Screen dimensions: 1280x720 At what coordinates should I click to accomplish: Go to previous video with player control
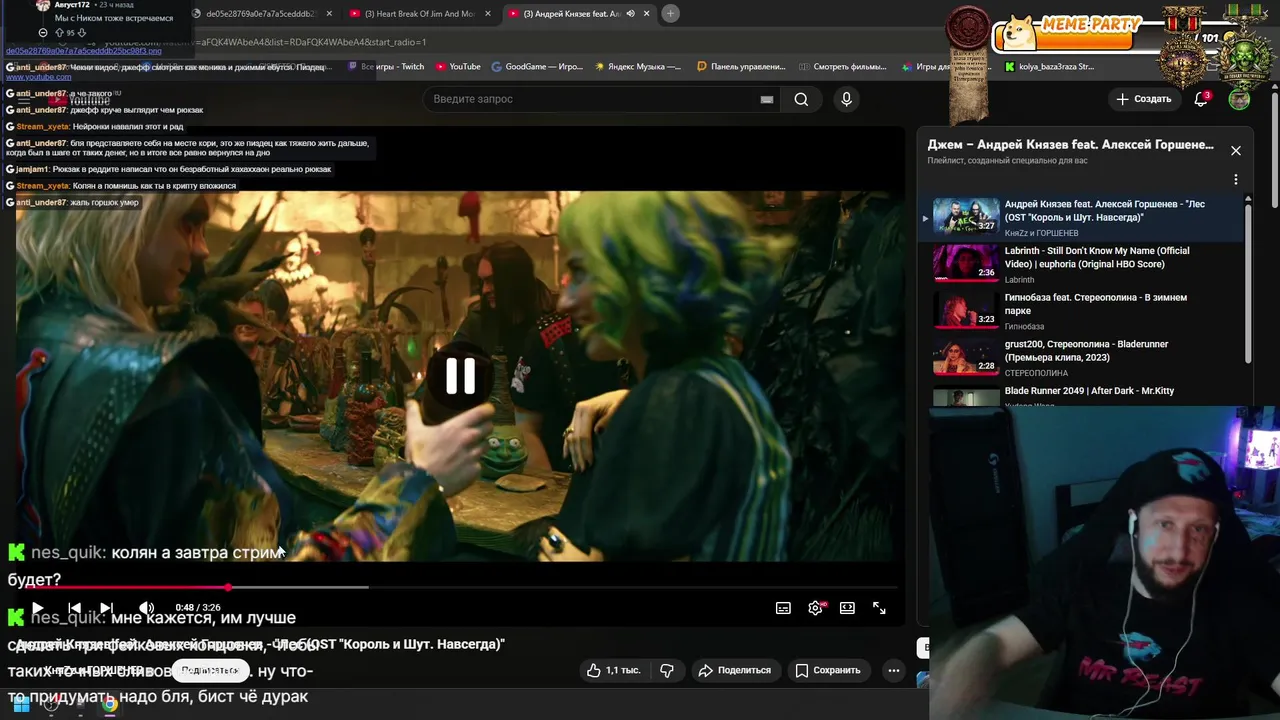[x=74, y=608]
